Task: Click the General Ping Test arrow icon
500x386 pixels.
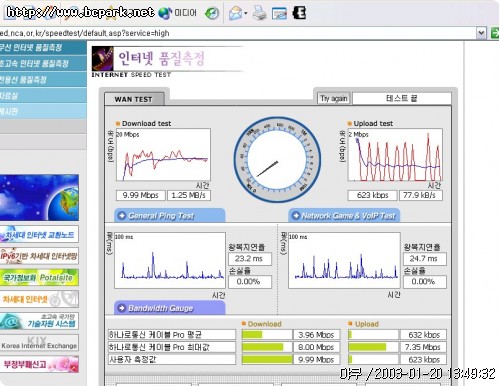Action: click(122, 216)
